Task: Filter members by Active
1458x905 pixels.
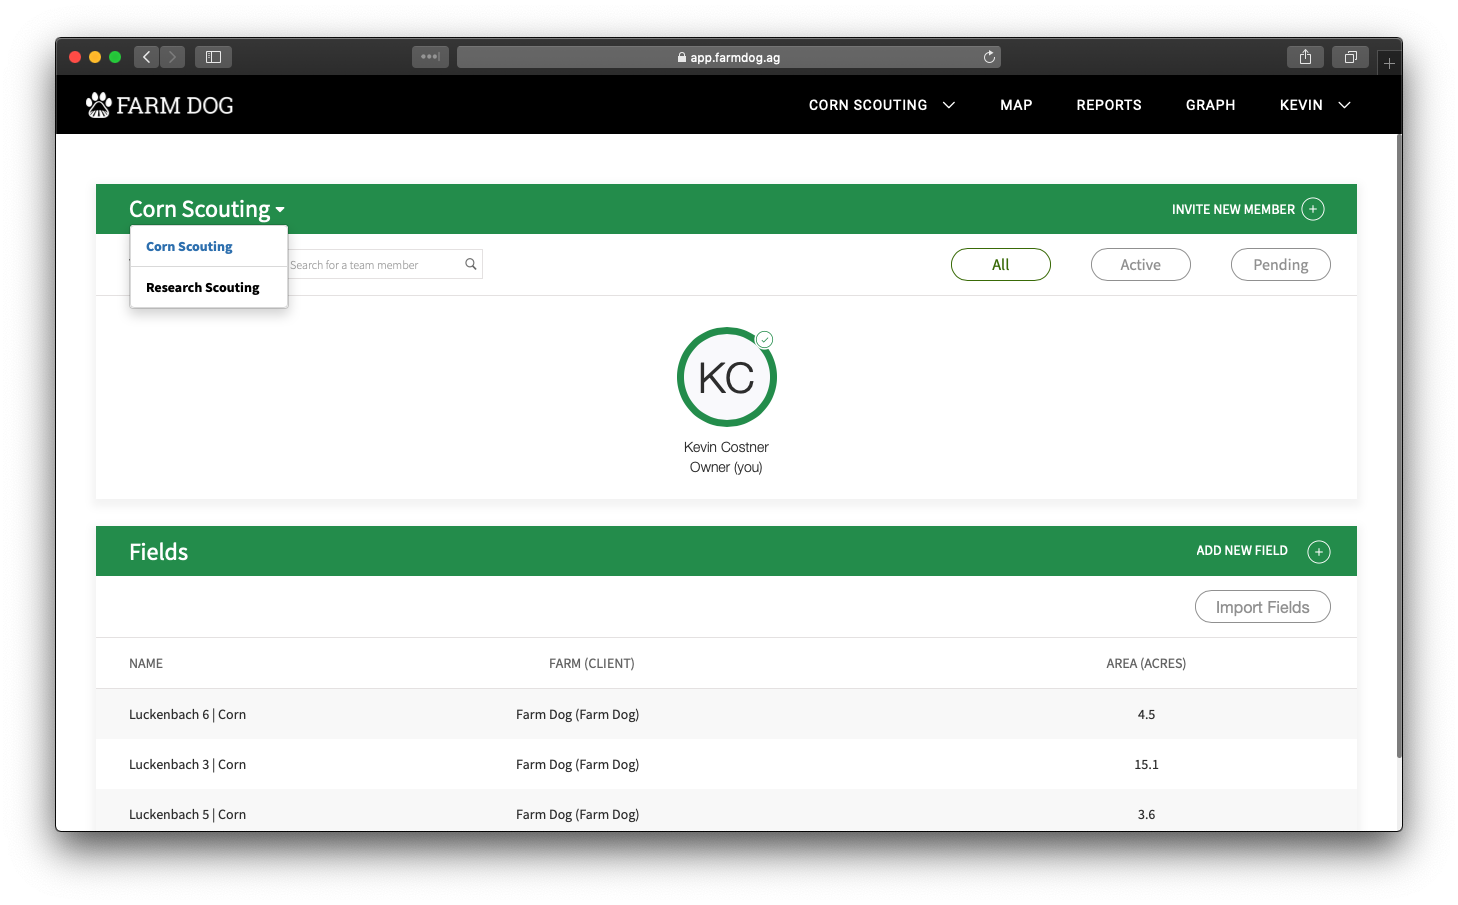Action: (x=1141, y=265)
